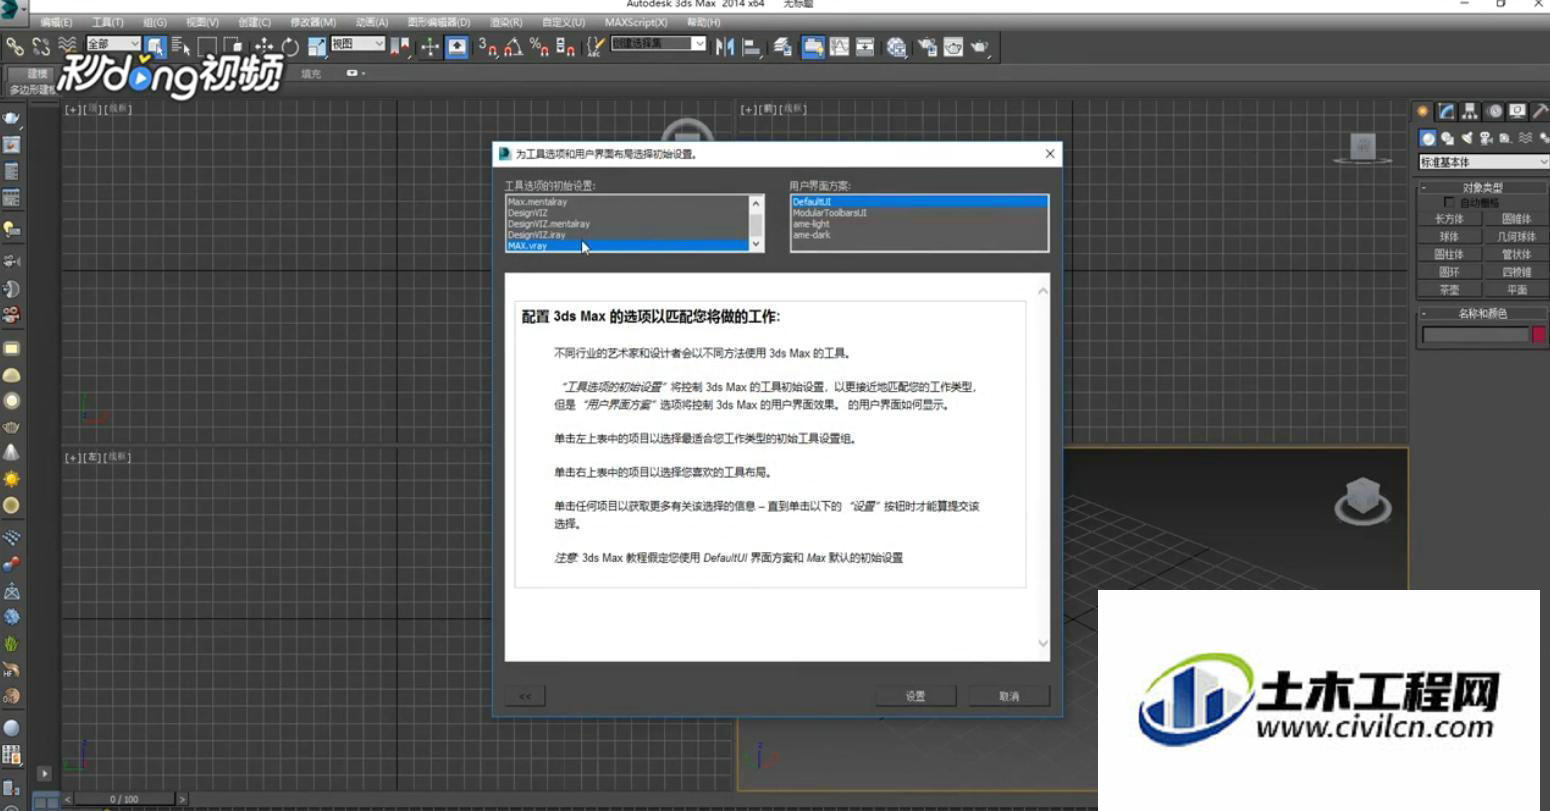Click scroll down arrow in settings list
Viewport: 1550px width, 811px height.
[756, 244]
